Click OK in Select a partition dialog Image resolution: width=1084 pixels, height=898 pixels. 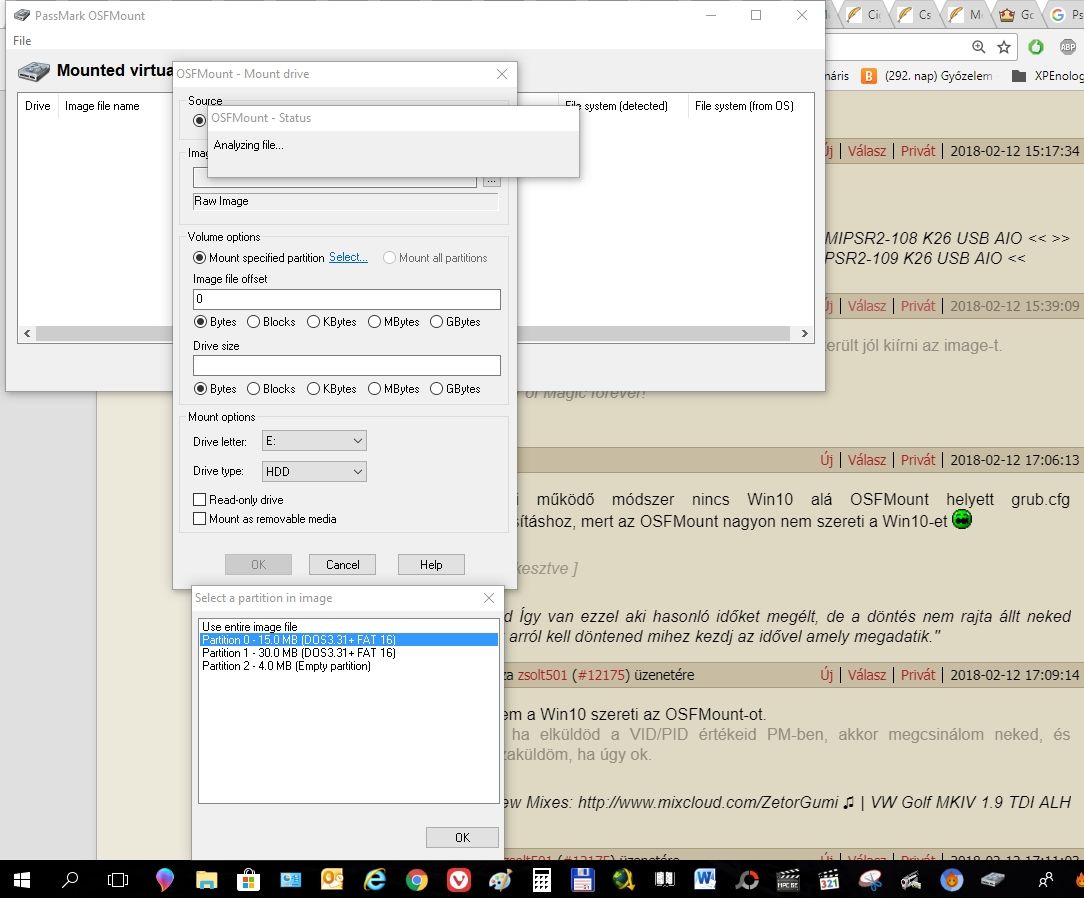click(x=462, y=837)
